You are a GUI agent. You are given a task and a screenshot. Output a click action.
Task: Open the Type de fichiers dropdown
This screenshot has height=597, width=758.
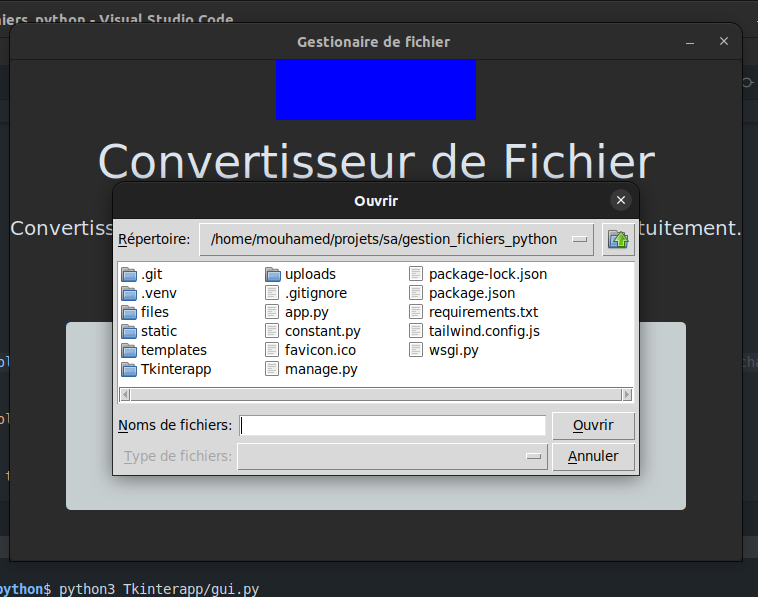click(534, 457)
